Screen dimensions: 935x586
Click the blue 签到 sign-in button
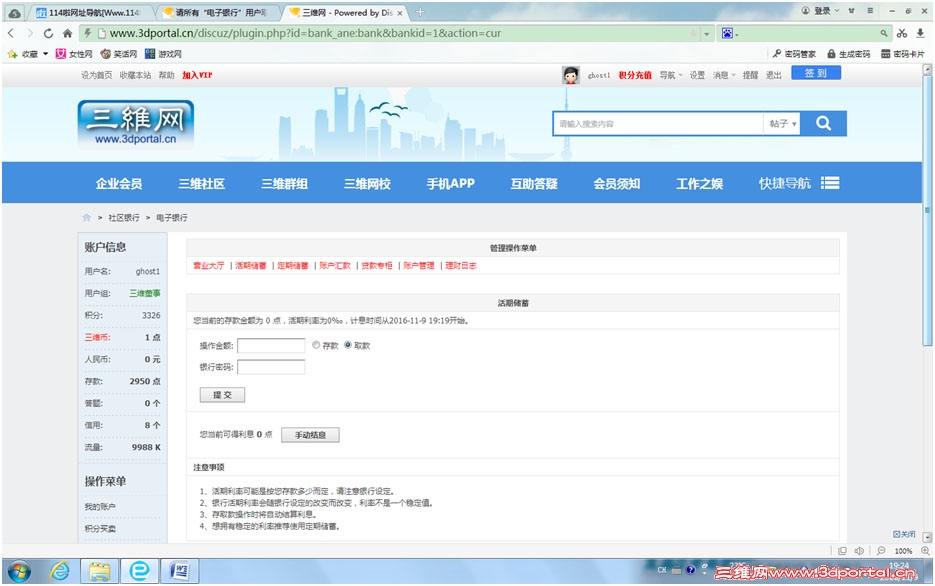(x=816, y=73)
